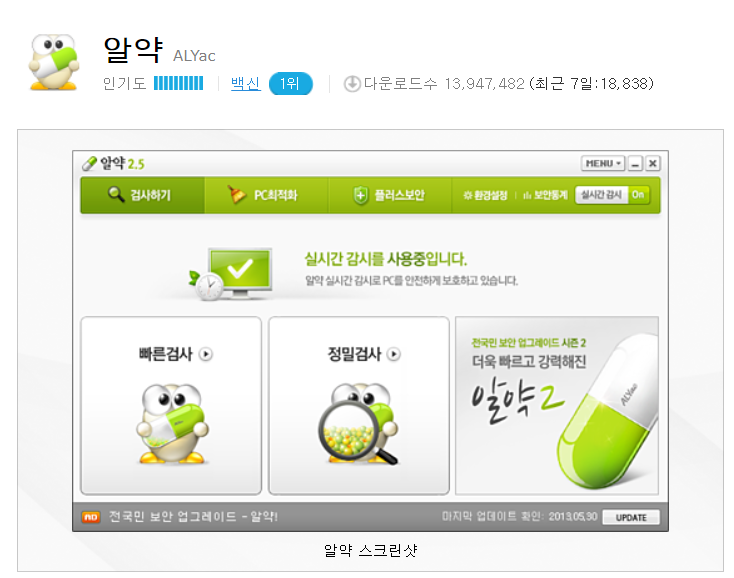
Task: Click the download count arrow icon
Action: (x=352, y=84)
